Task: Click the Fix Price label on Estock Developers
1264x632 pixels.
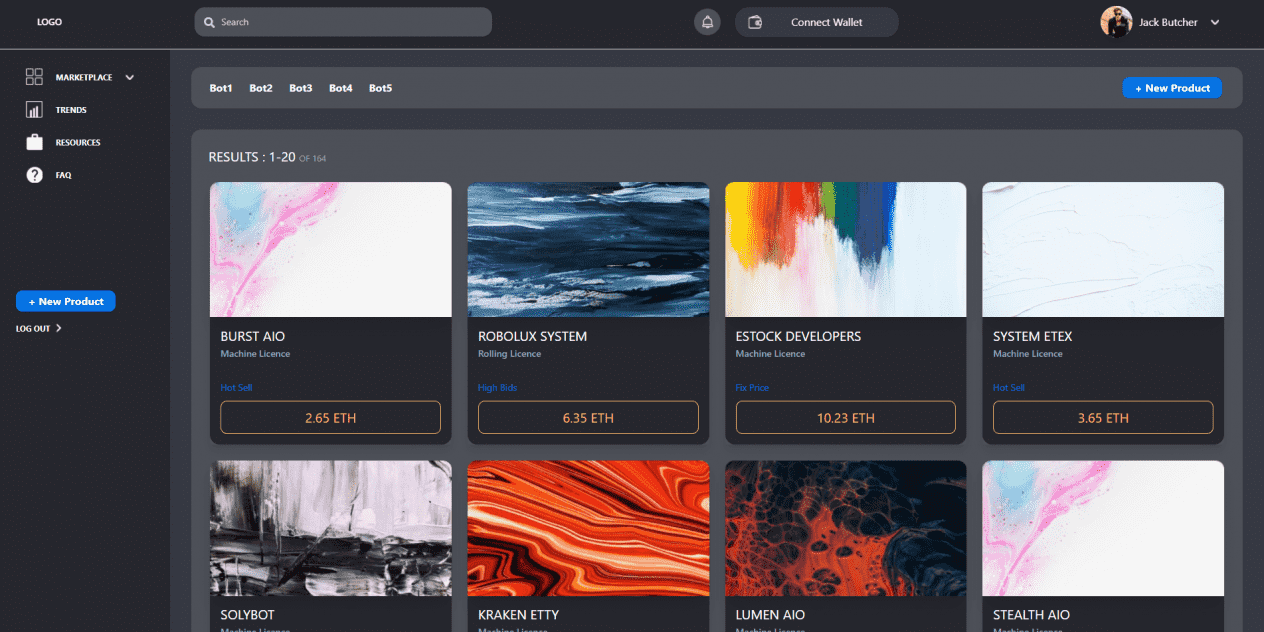Action: 753,388
